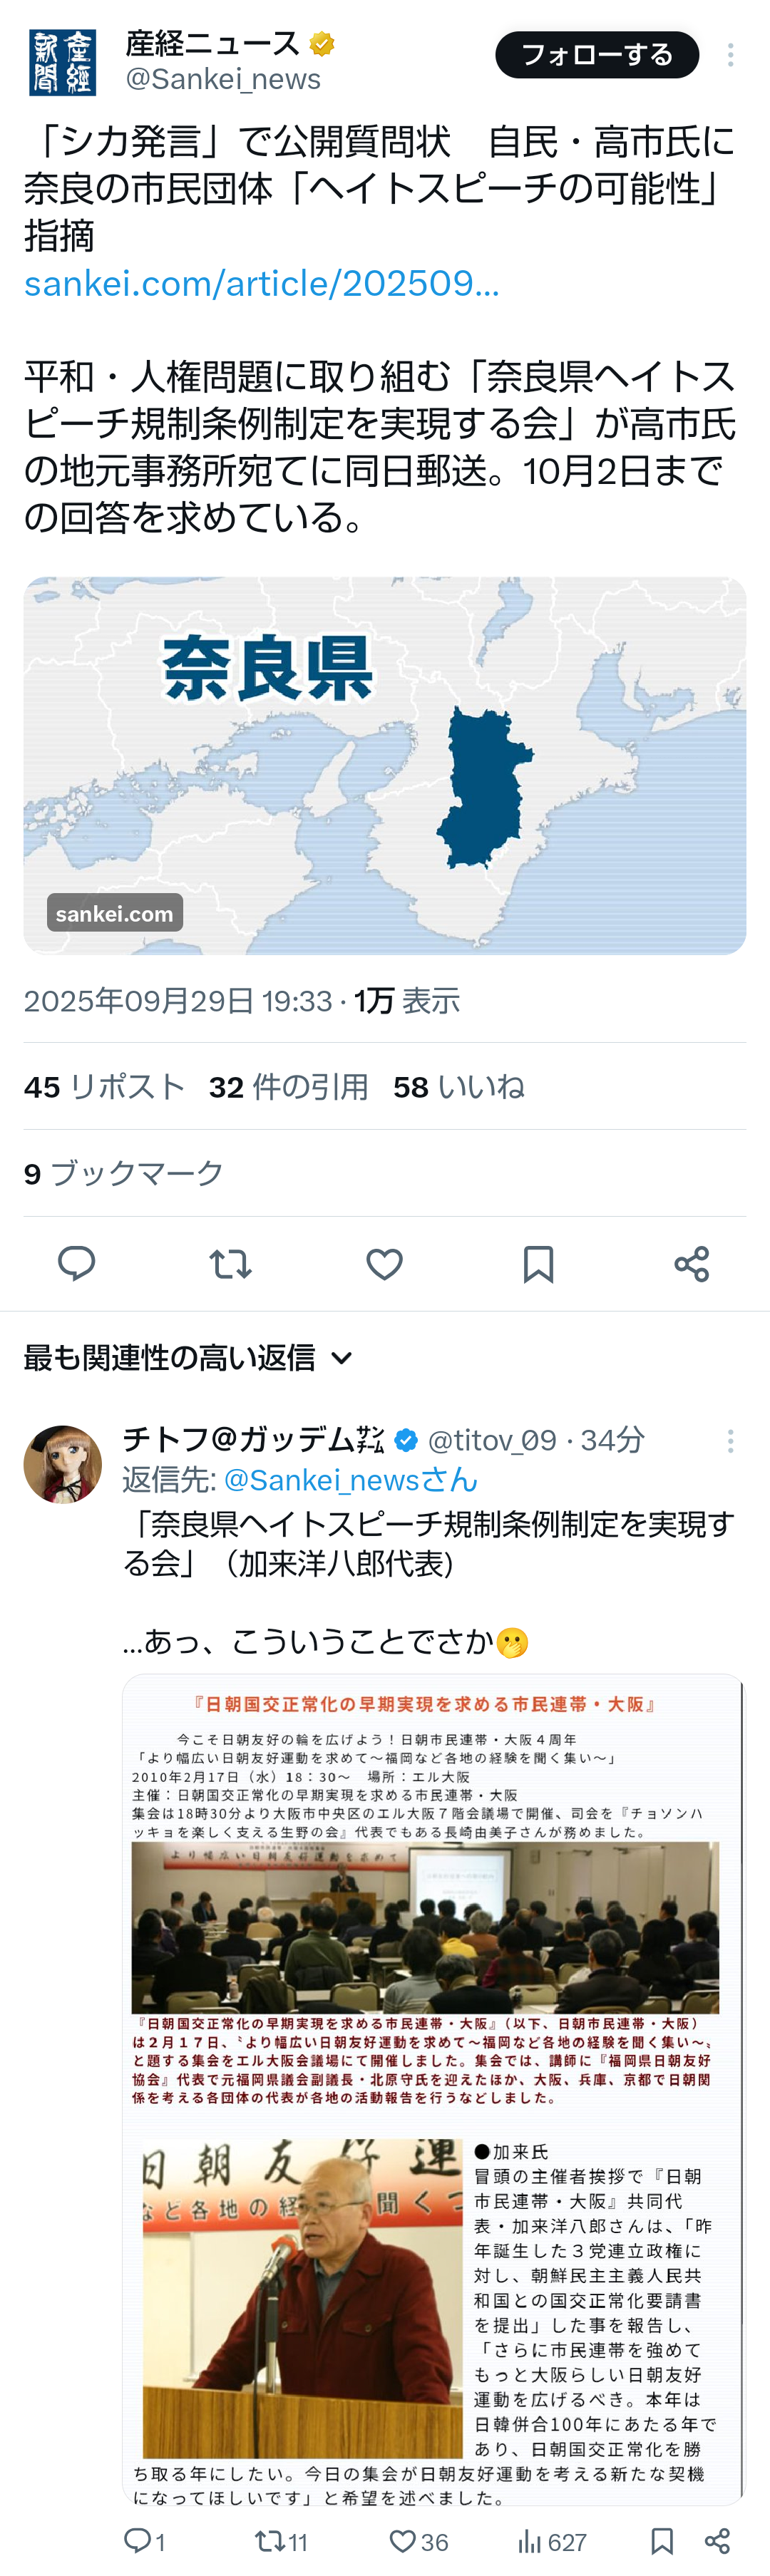Open more options on titov_09 reply
Viewport: 770px width, 2576px height.
(x=731, y=1441)
